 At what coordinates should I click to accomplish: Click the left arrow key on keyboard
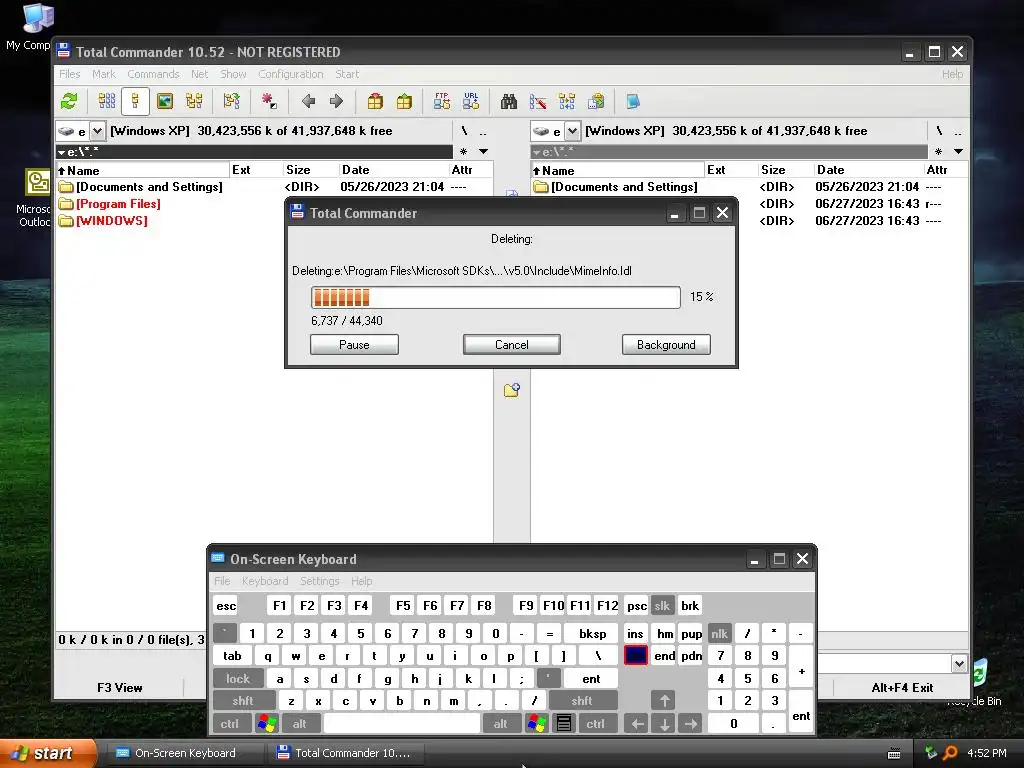pos(637,724)
